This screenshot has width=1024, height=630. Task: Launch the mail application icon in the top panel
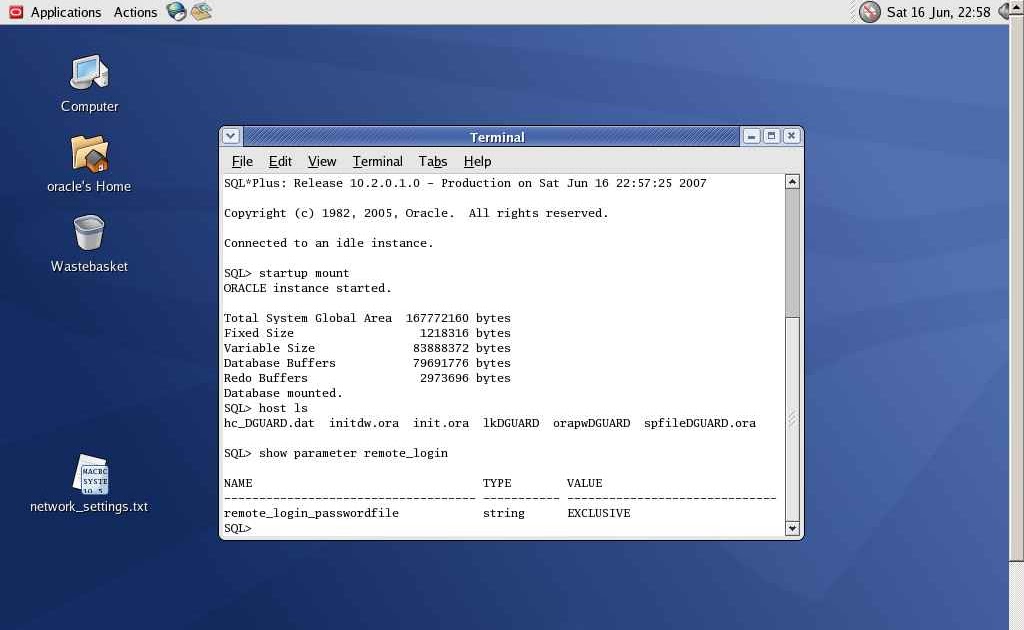pos(201,12)
